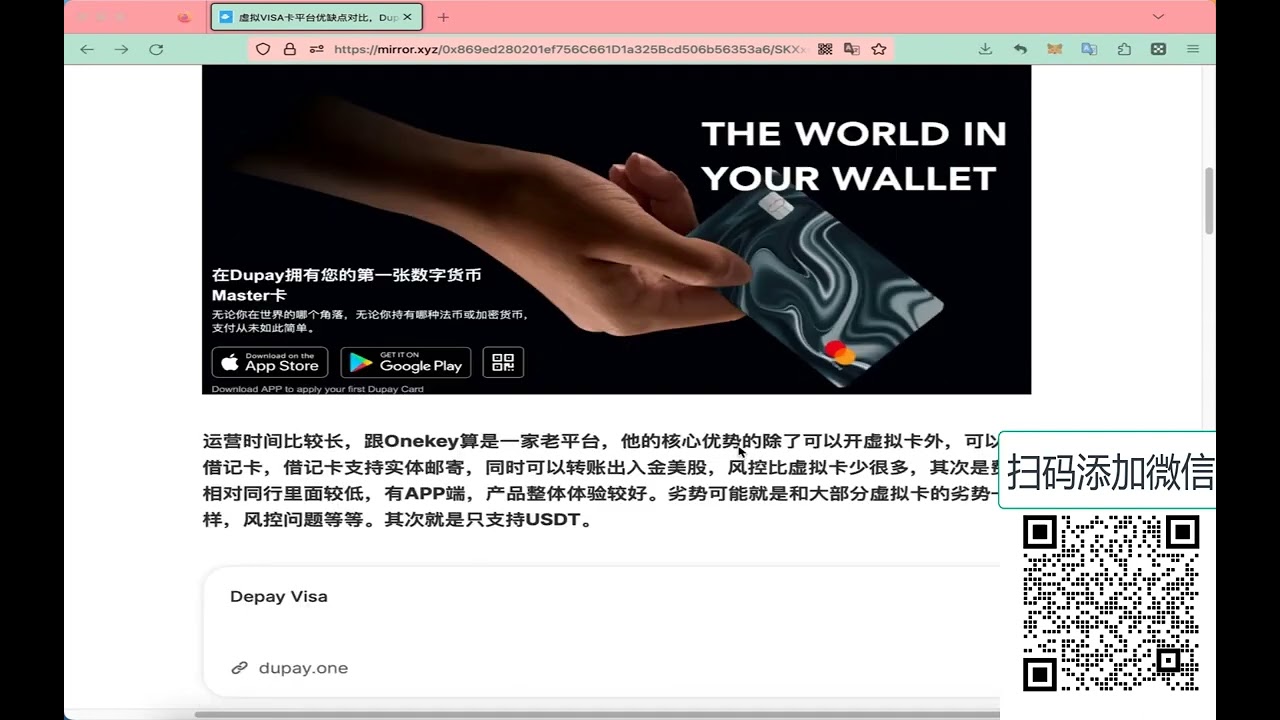
Task: Open the downloads panel
Action: (x=985, y=49)
